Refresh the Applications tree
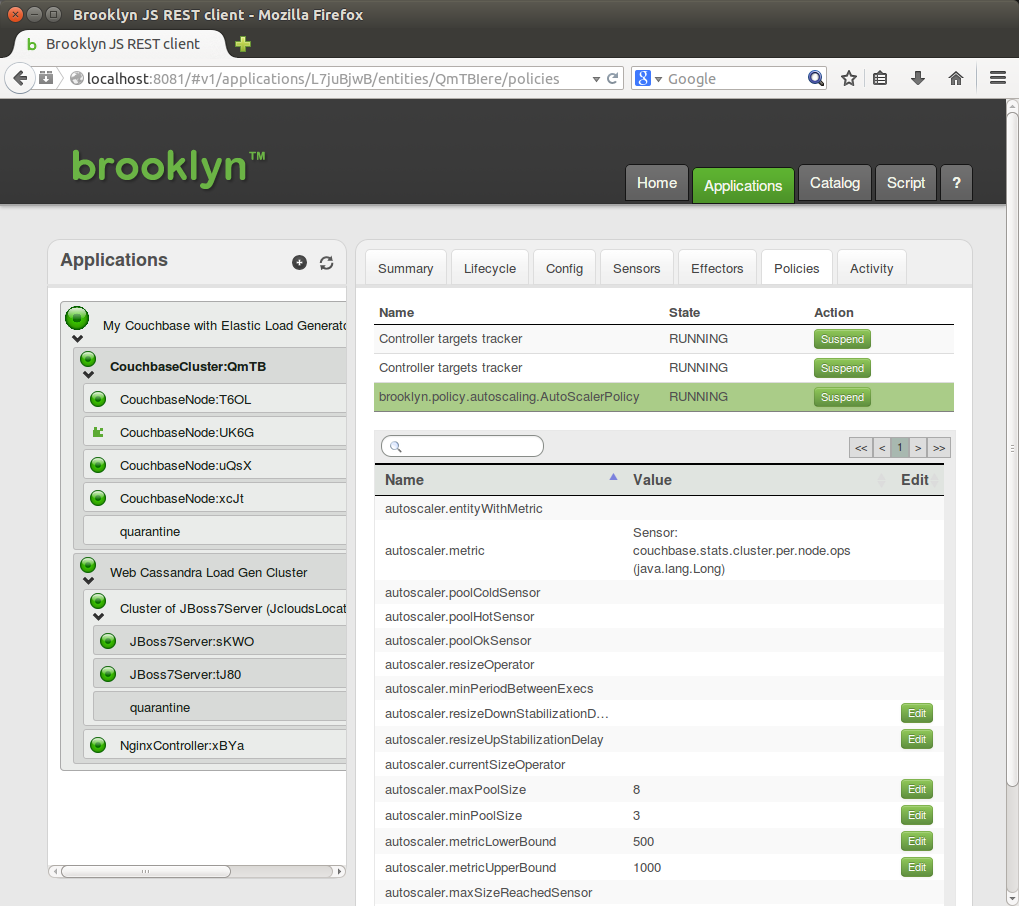Image resolution: width=1019 pixels, height=906 pixels. 326,263
